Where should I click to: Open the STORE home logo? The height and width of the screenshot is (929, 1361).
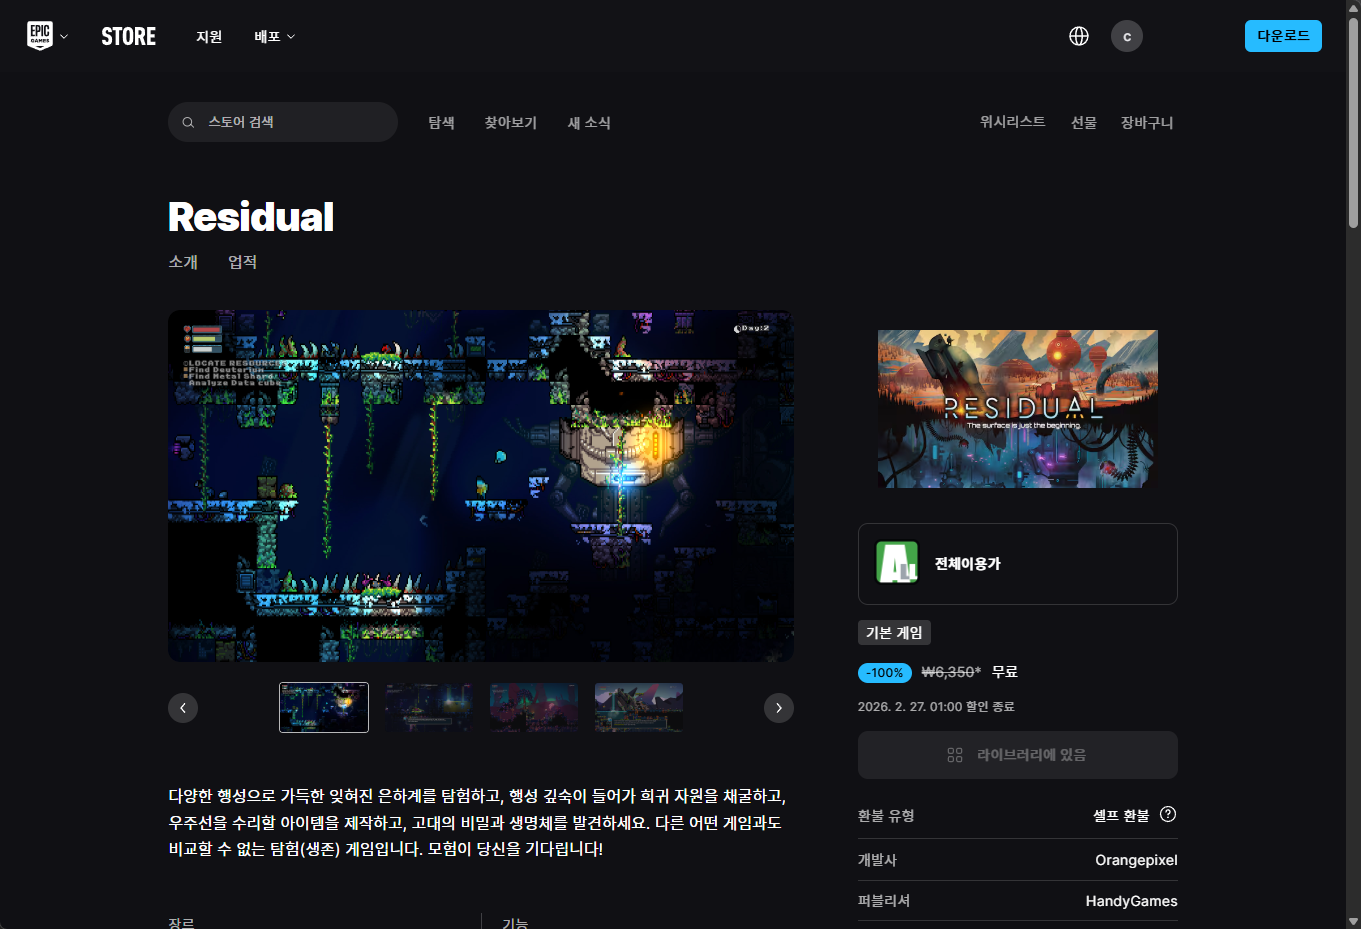coord(128,36)
